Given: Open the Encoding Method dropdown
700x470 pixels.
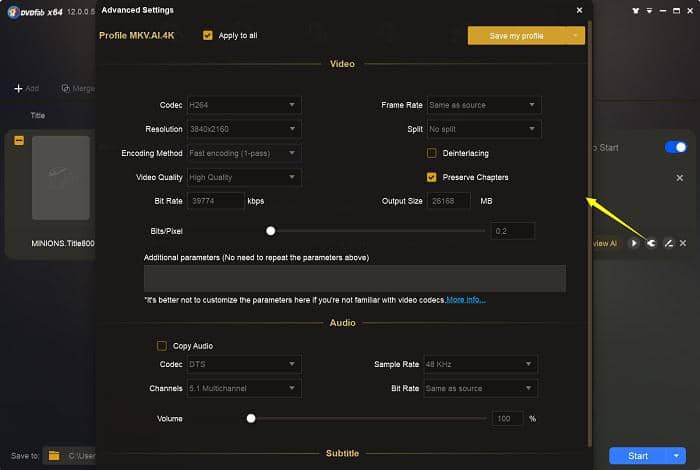Looking at the screenshot, I should point(244,153).
